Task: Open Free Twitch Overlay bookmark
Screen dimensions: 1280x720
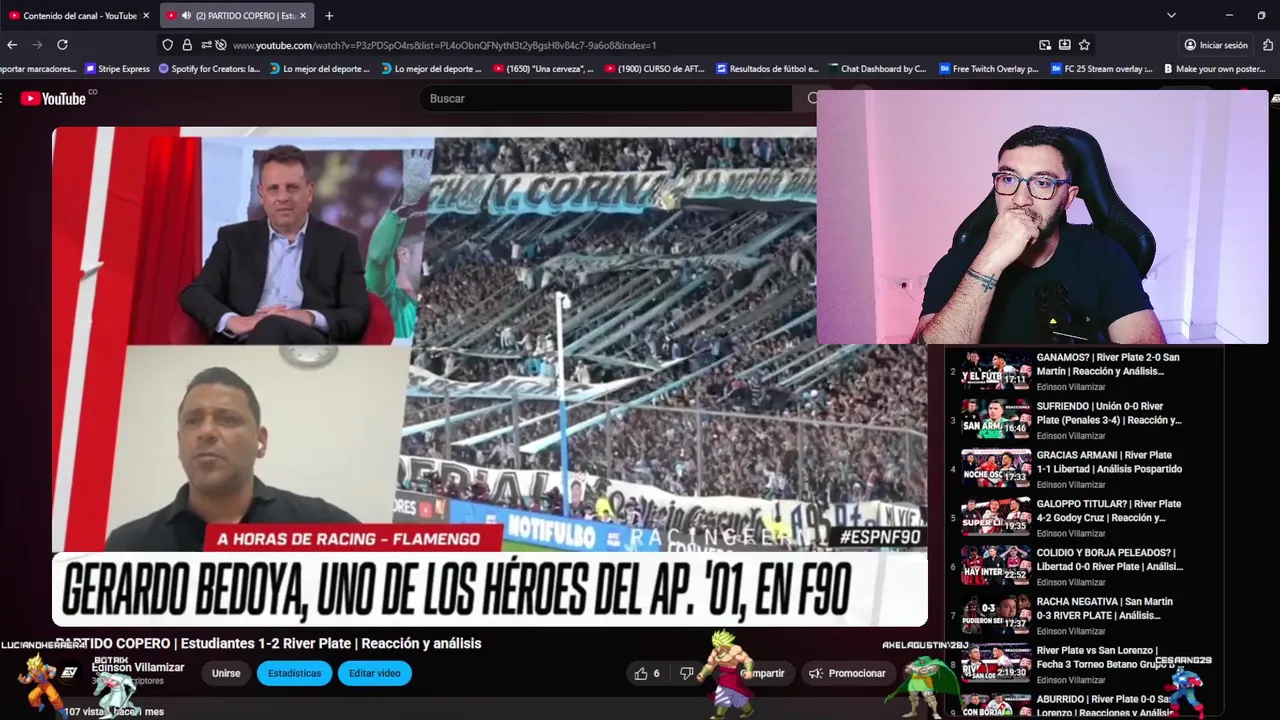Action: 989,69
